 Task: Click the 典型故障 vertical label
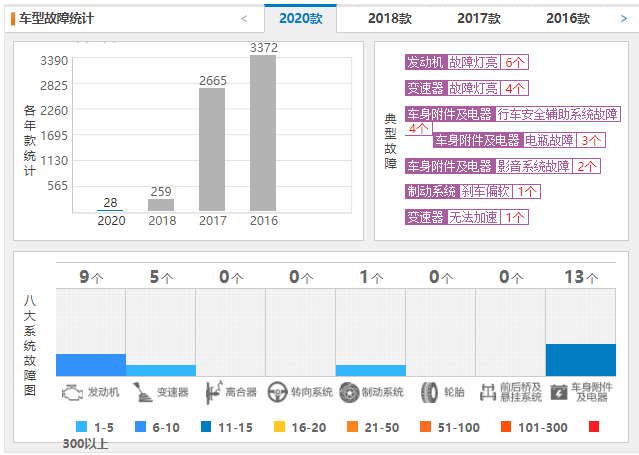coord(390,141)
